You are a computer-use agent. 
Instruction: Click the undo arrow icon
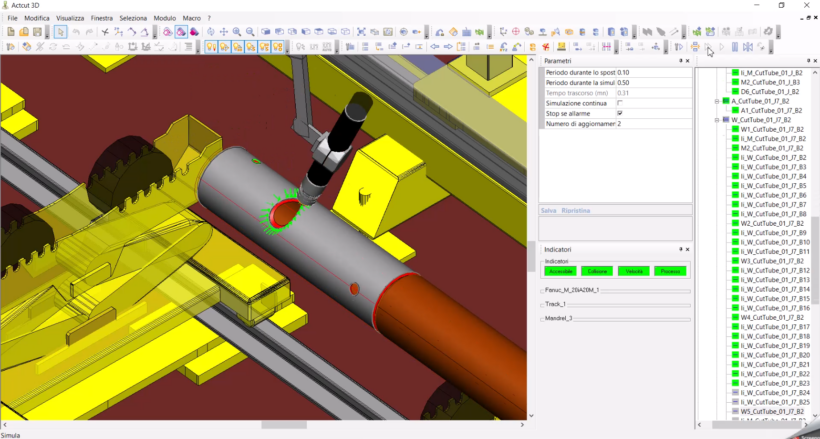point(77,32)
